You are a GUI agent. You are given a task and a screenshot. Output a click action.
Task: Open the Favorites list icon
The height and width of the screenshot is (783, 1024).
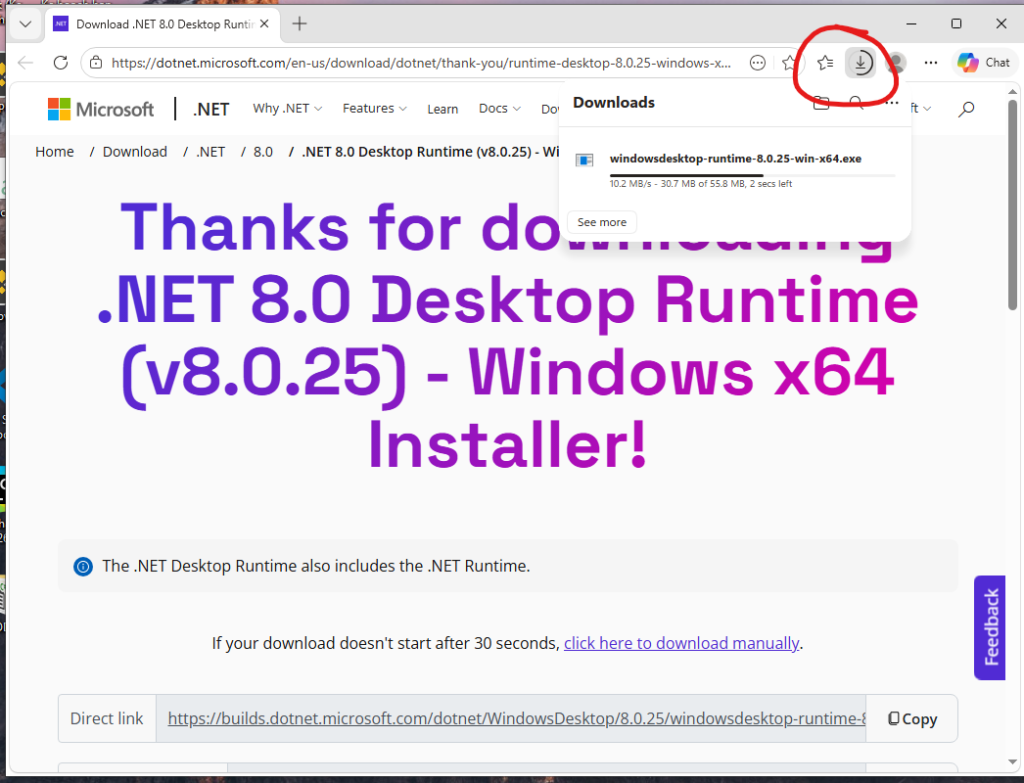(x=825, y=63)
